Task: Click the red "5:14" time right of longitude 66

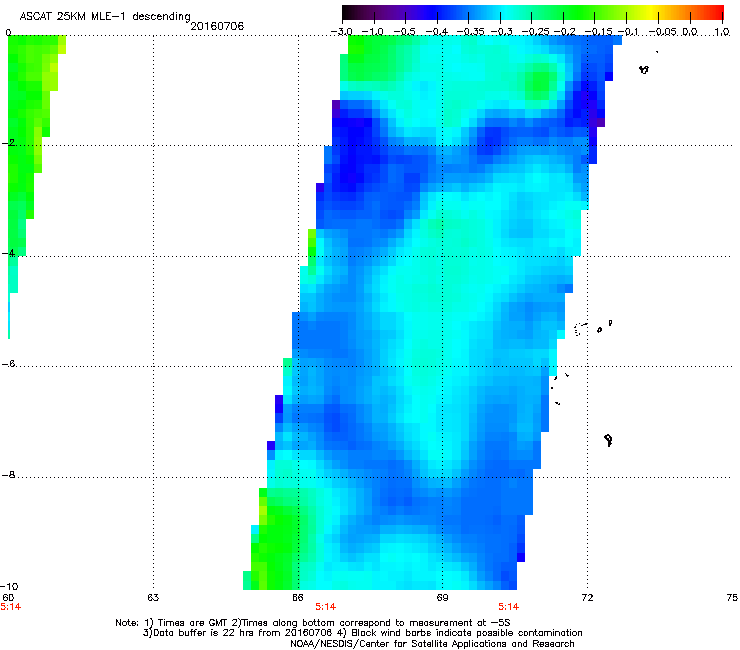Action: (x=326, y=607)
